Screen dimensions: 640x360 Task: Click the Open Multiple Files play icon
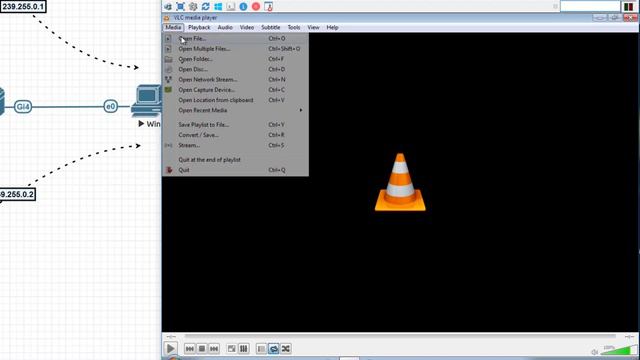(x=168, y=49)
